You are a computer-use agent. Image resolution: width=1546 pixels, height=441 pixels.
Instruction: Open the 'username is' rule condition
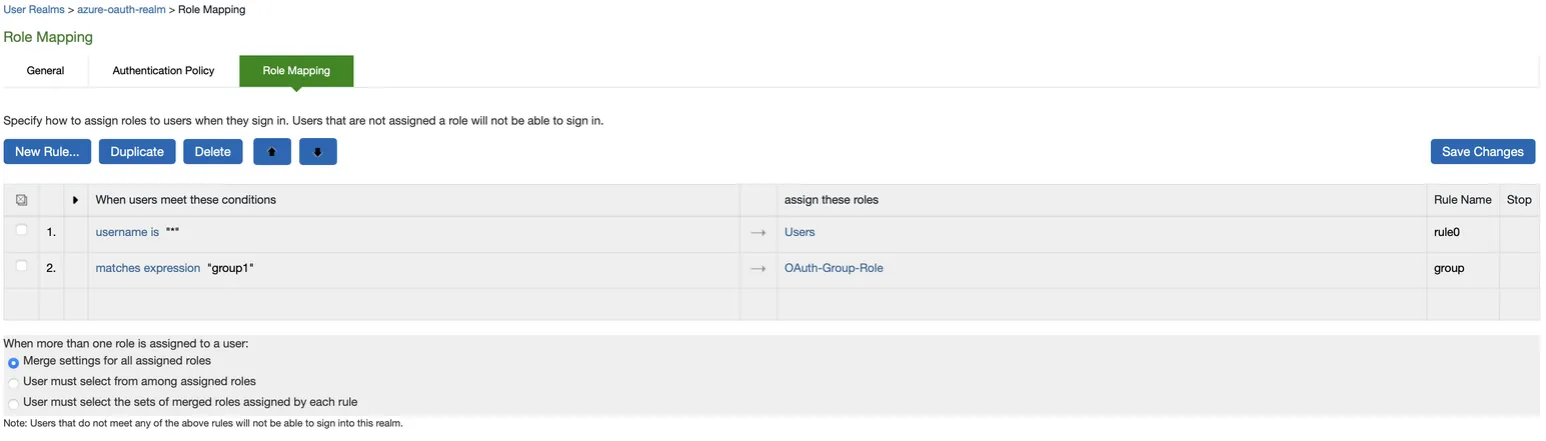[127, 232]
